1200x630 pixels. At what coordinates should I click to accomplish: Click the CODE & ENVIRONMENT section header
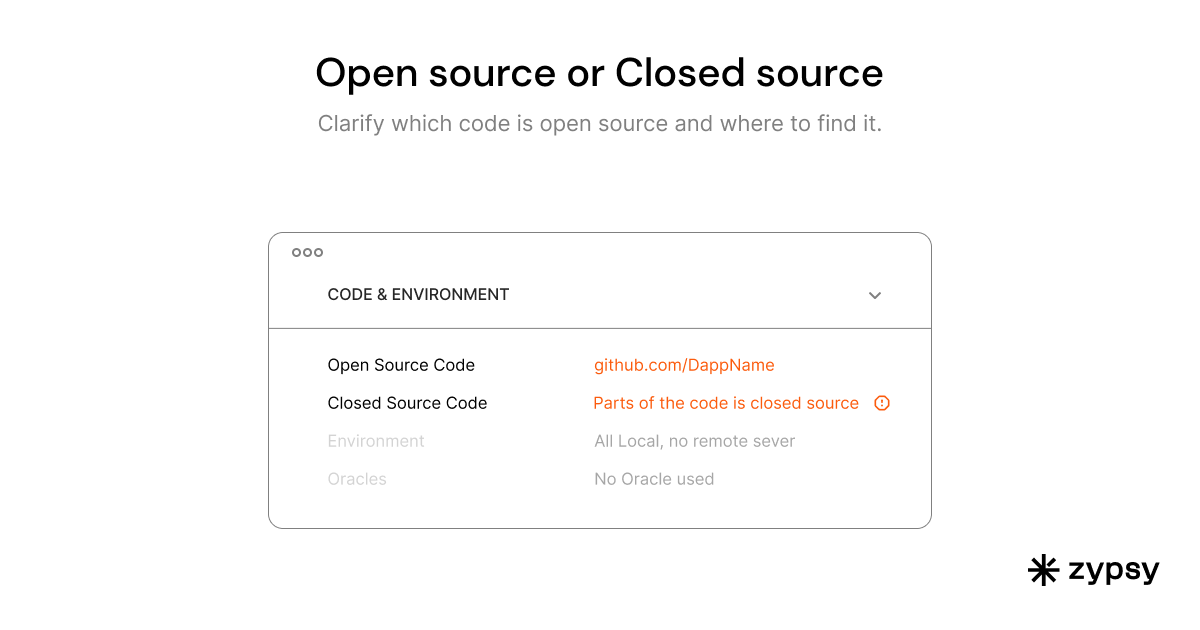[x=418, y=295]
